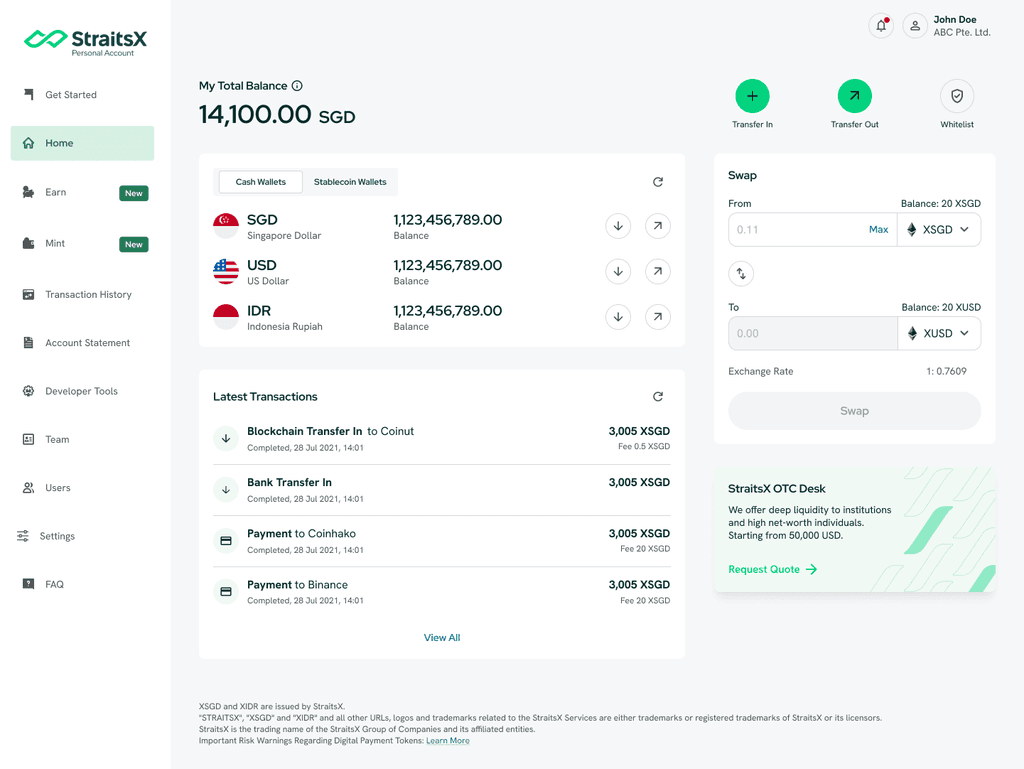The height and width of the screenshot is (769, 1024).
Task: Click Balance: 20 XUSD label
Action: coord(941,307)
